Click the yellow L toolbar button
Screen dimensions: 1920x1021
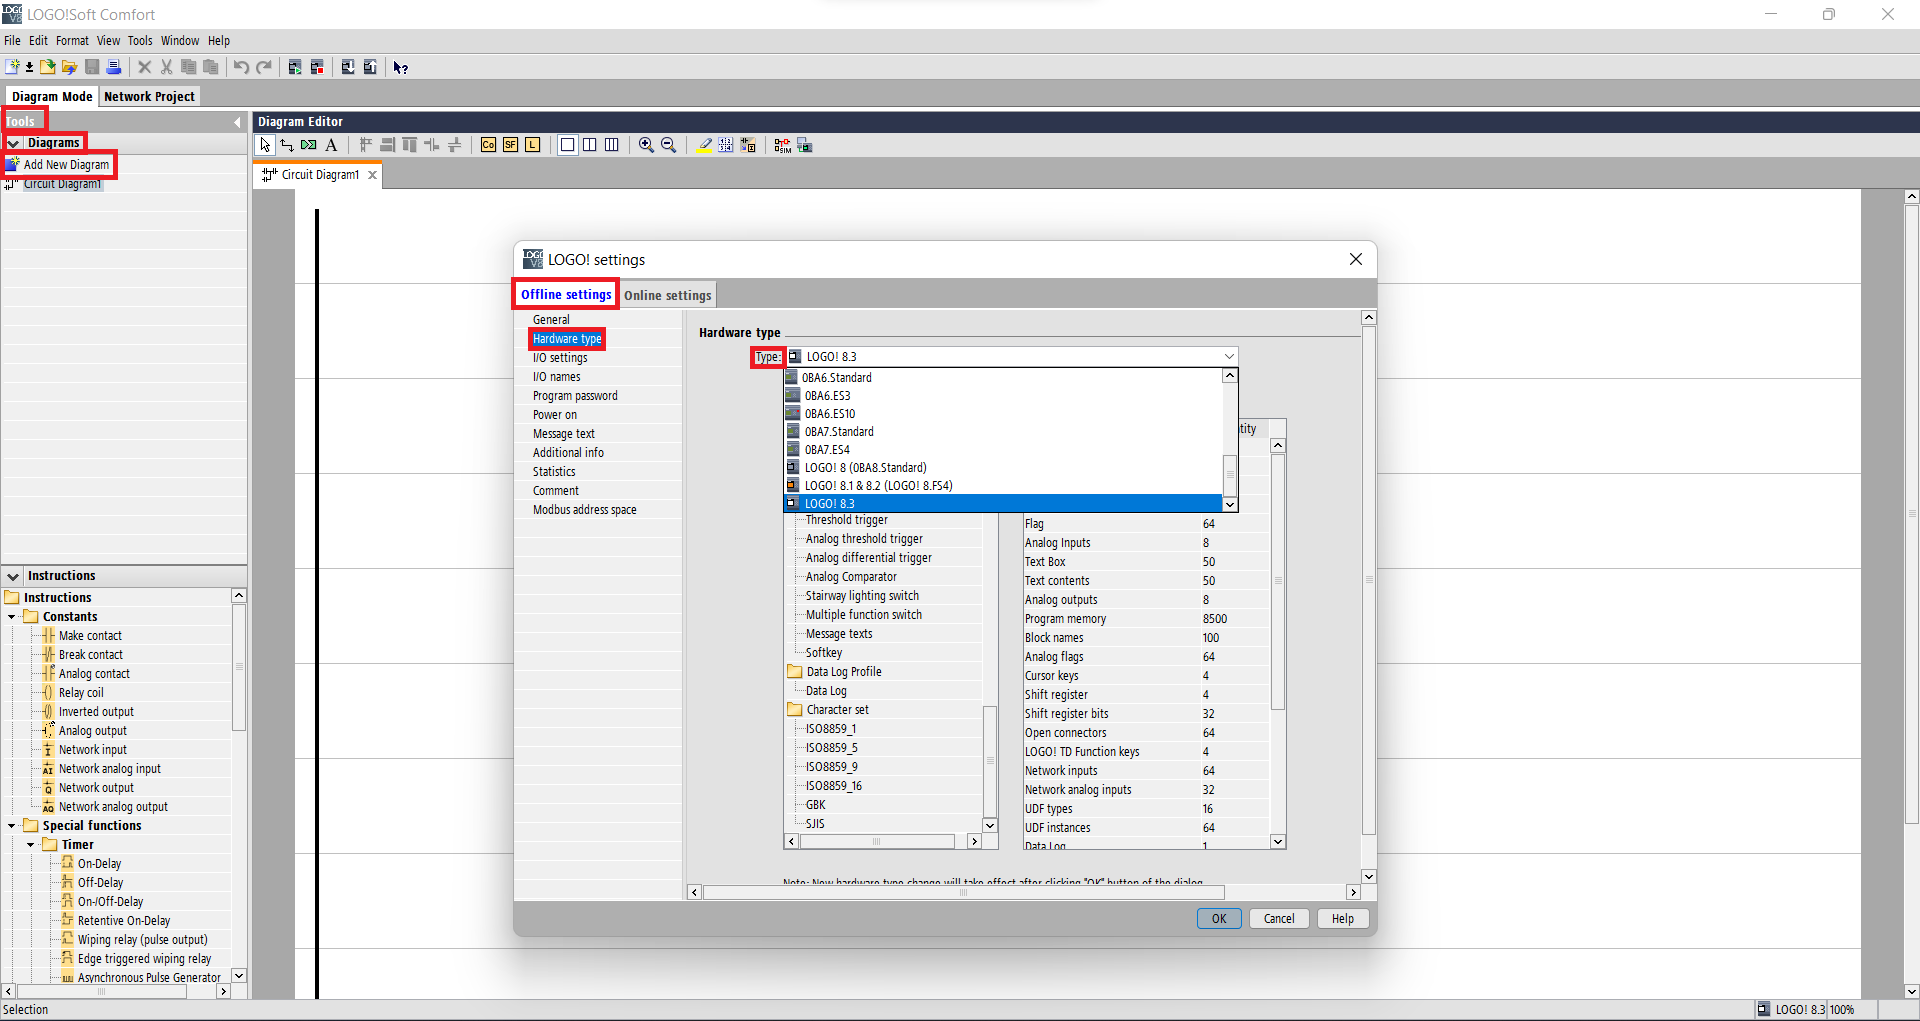[x=532, y=145]
